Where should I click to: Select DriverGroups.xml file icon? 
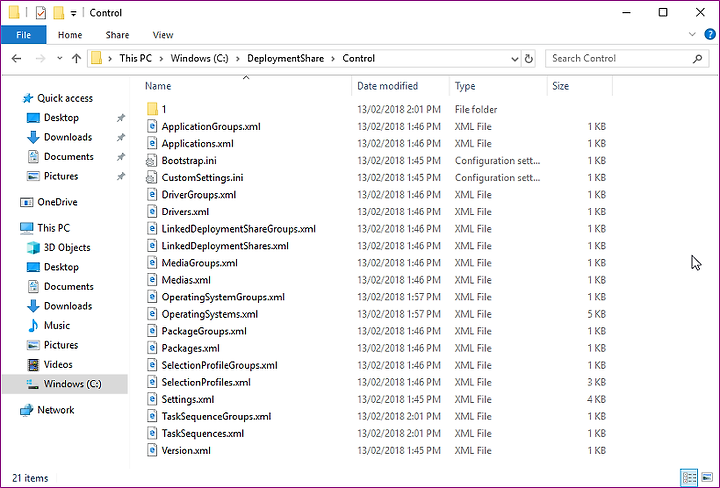click(x=152, y=195)
